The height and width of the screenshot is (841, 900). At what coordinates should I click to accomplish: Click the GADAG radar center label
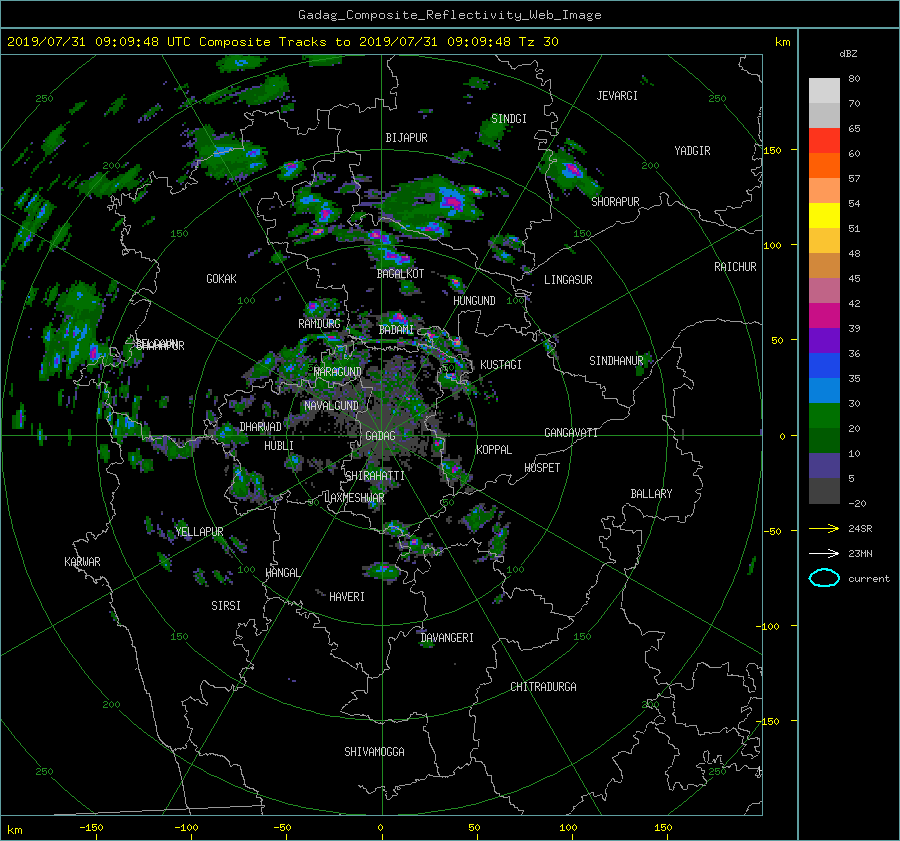[x=380, y=436]
